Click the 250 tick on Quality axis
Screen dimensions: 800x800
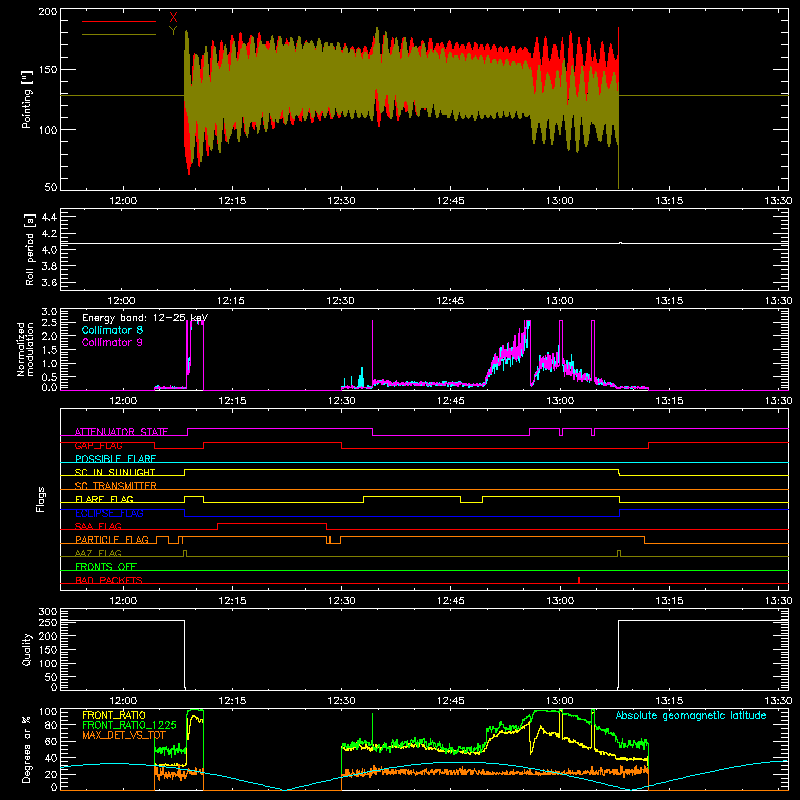[47, 622]
